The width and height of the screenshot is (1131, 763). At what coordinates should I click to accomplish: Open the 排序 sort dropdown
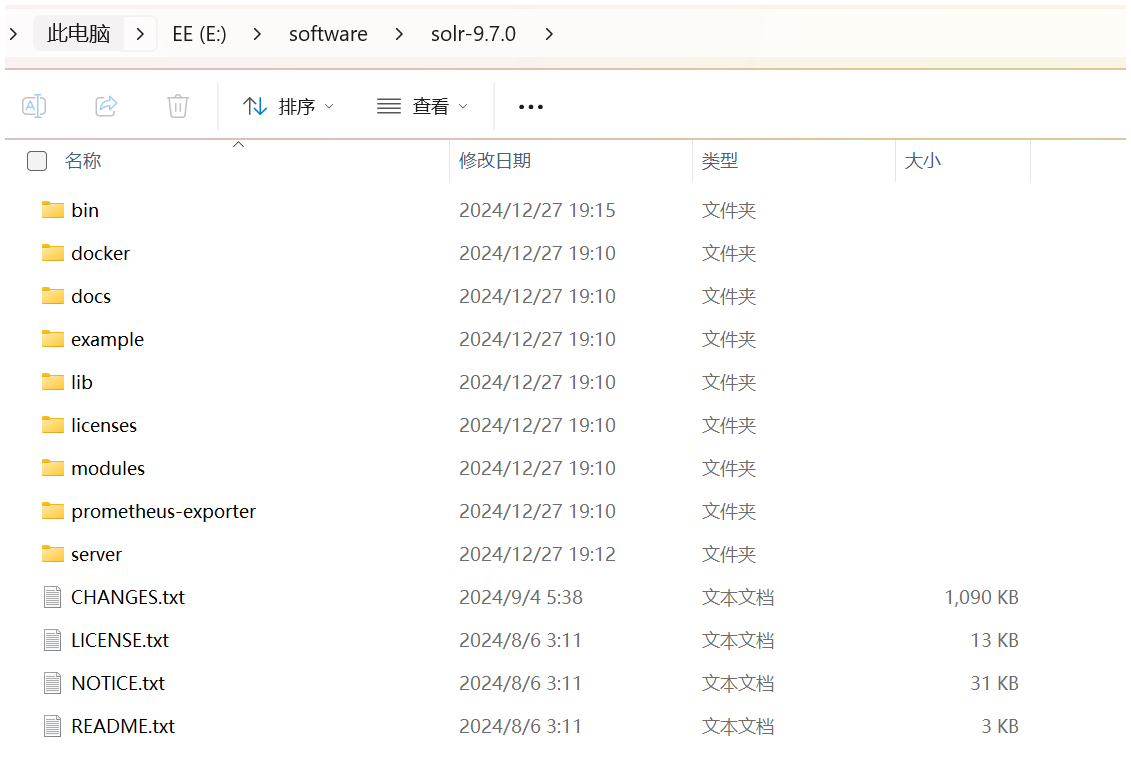pos(289,106)
